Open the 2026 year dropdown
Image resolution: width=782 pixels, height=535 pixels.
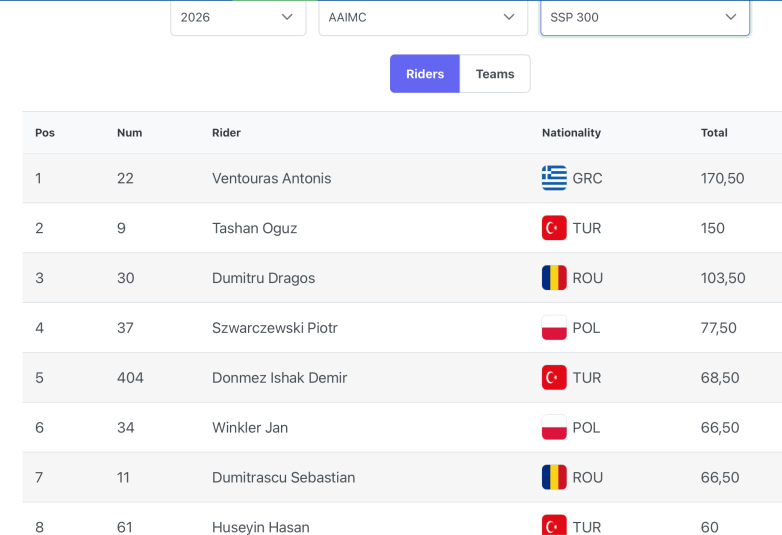pos(238,17)
